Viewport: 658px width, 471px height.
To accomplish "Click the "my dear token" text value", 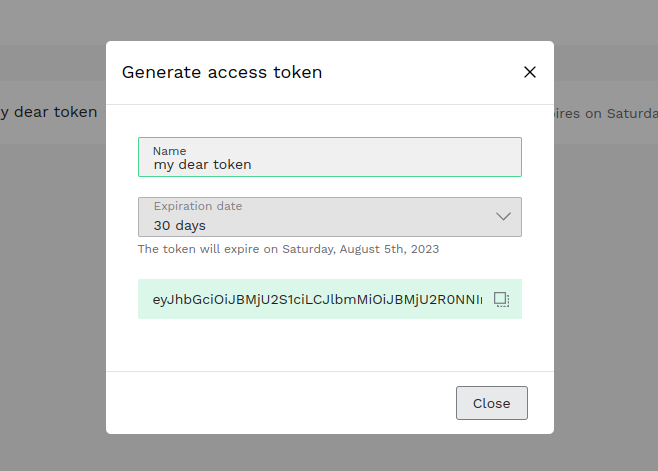I will click(202, 164).
